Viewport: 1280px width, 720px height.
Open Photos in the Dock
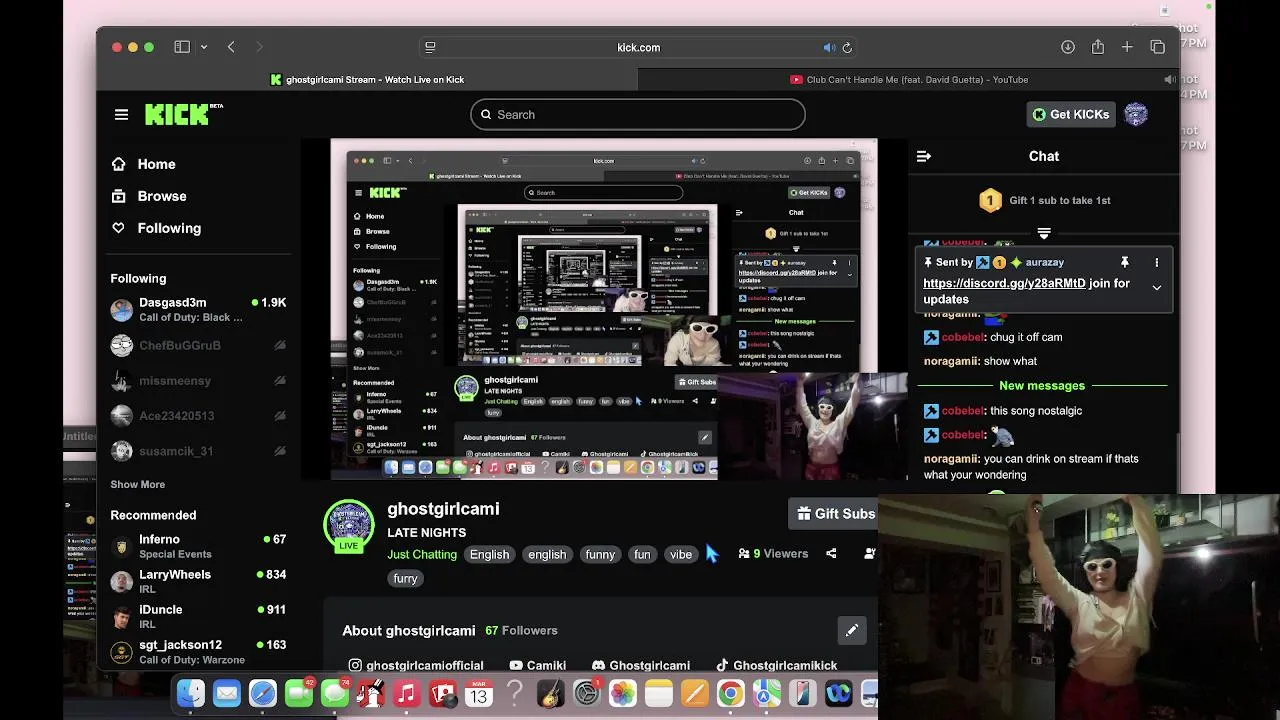(x=623, y=694)
